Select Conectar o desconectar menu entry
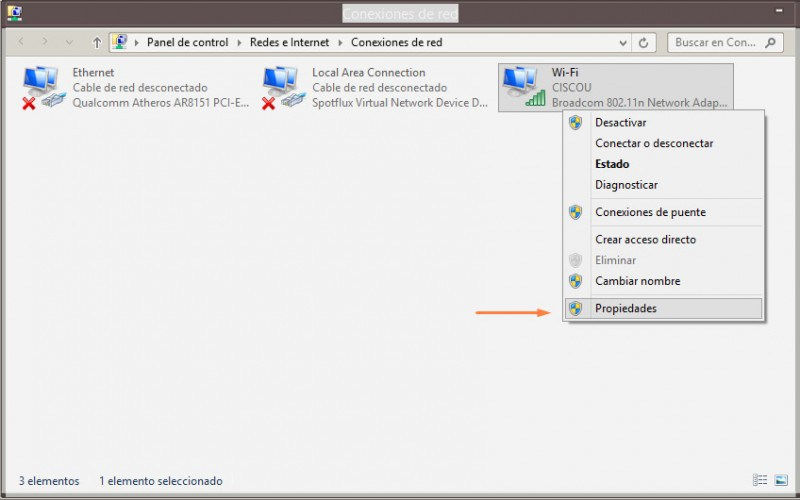 pos(664,143)
